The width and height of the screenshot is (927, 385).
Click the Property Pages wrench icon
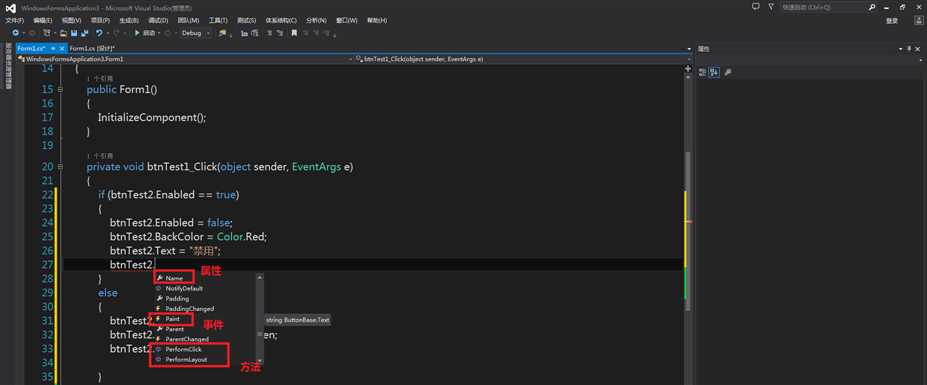[x=727, y=72]
